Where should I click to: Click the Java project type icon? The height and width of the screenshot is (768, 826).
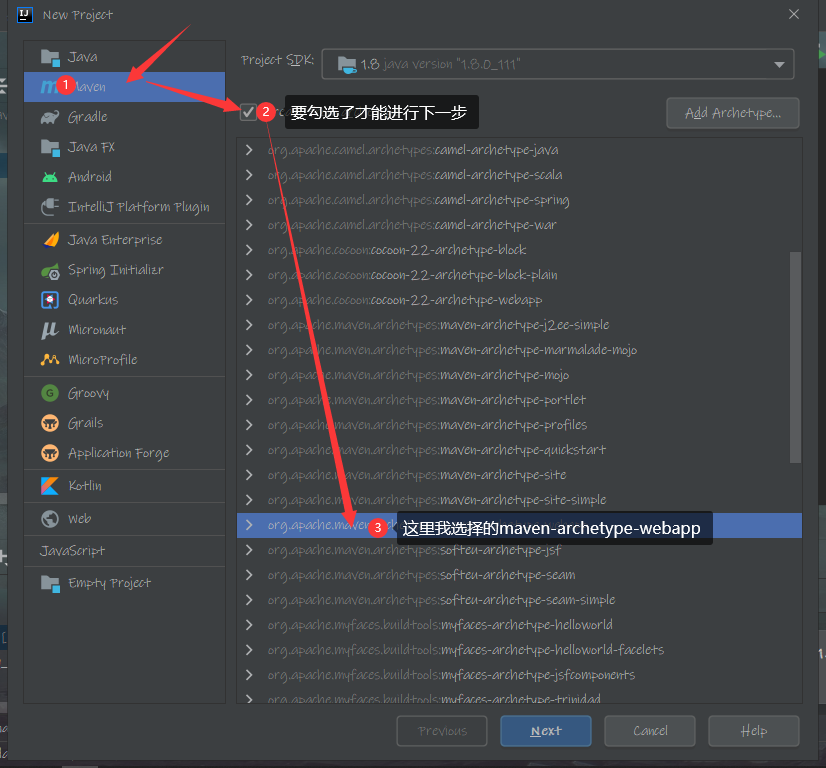(x=50, y=57)
